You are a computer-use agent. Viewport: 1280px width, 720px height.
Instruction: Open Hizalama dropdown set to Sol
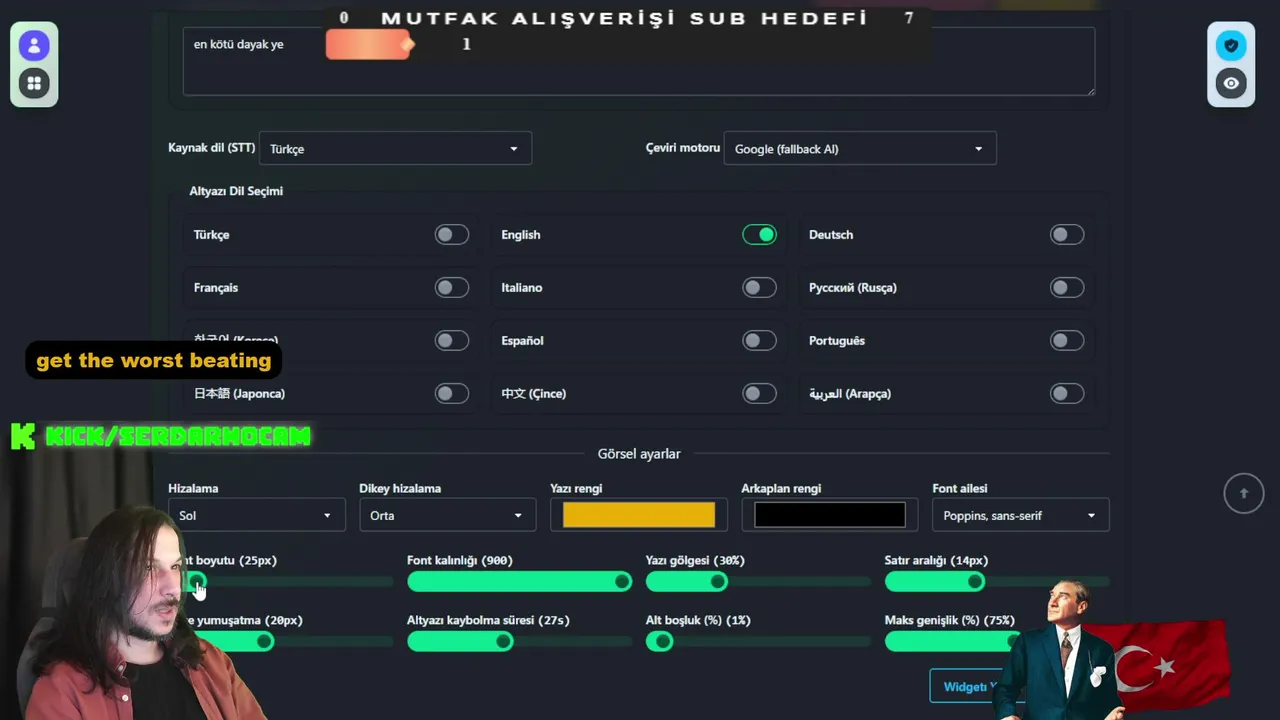coord(256,515)
